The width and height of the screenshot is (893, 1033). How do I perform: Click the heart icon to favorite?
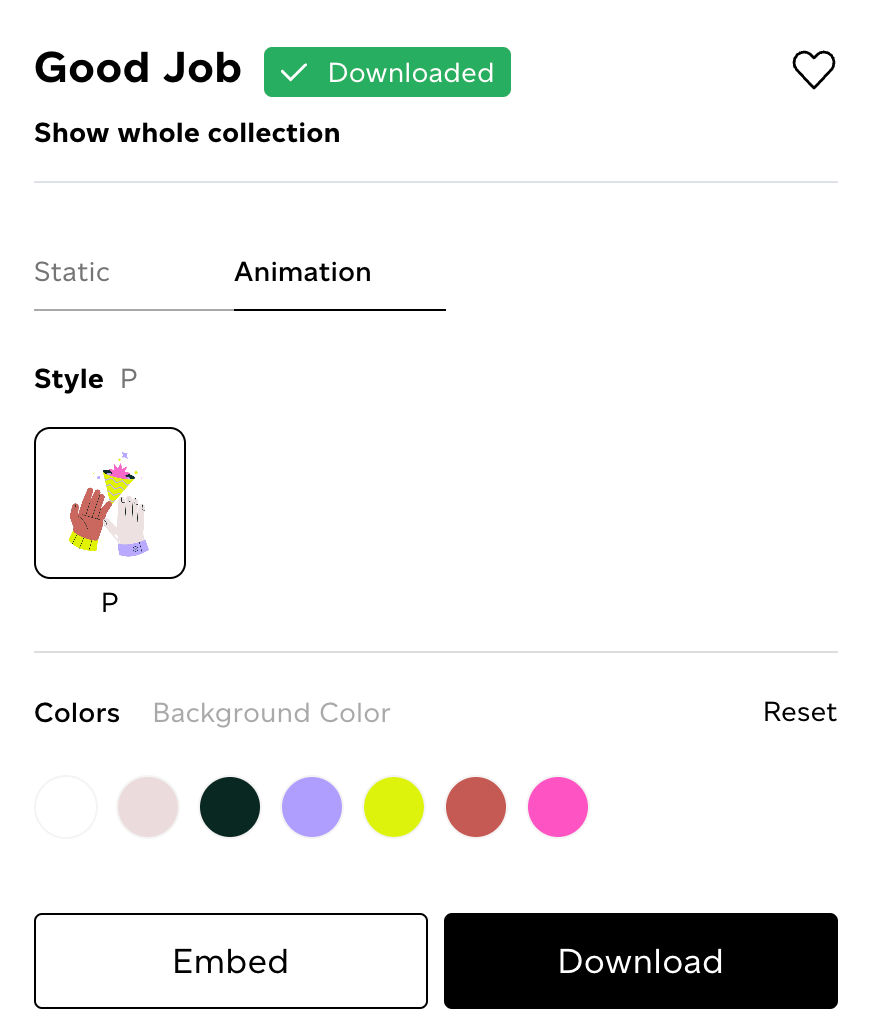click(813, 69)
